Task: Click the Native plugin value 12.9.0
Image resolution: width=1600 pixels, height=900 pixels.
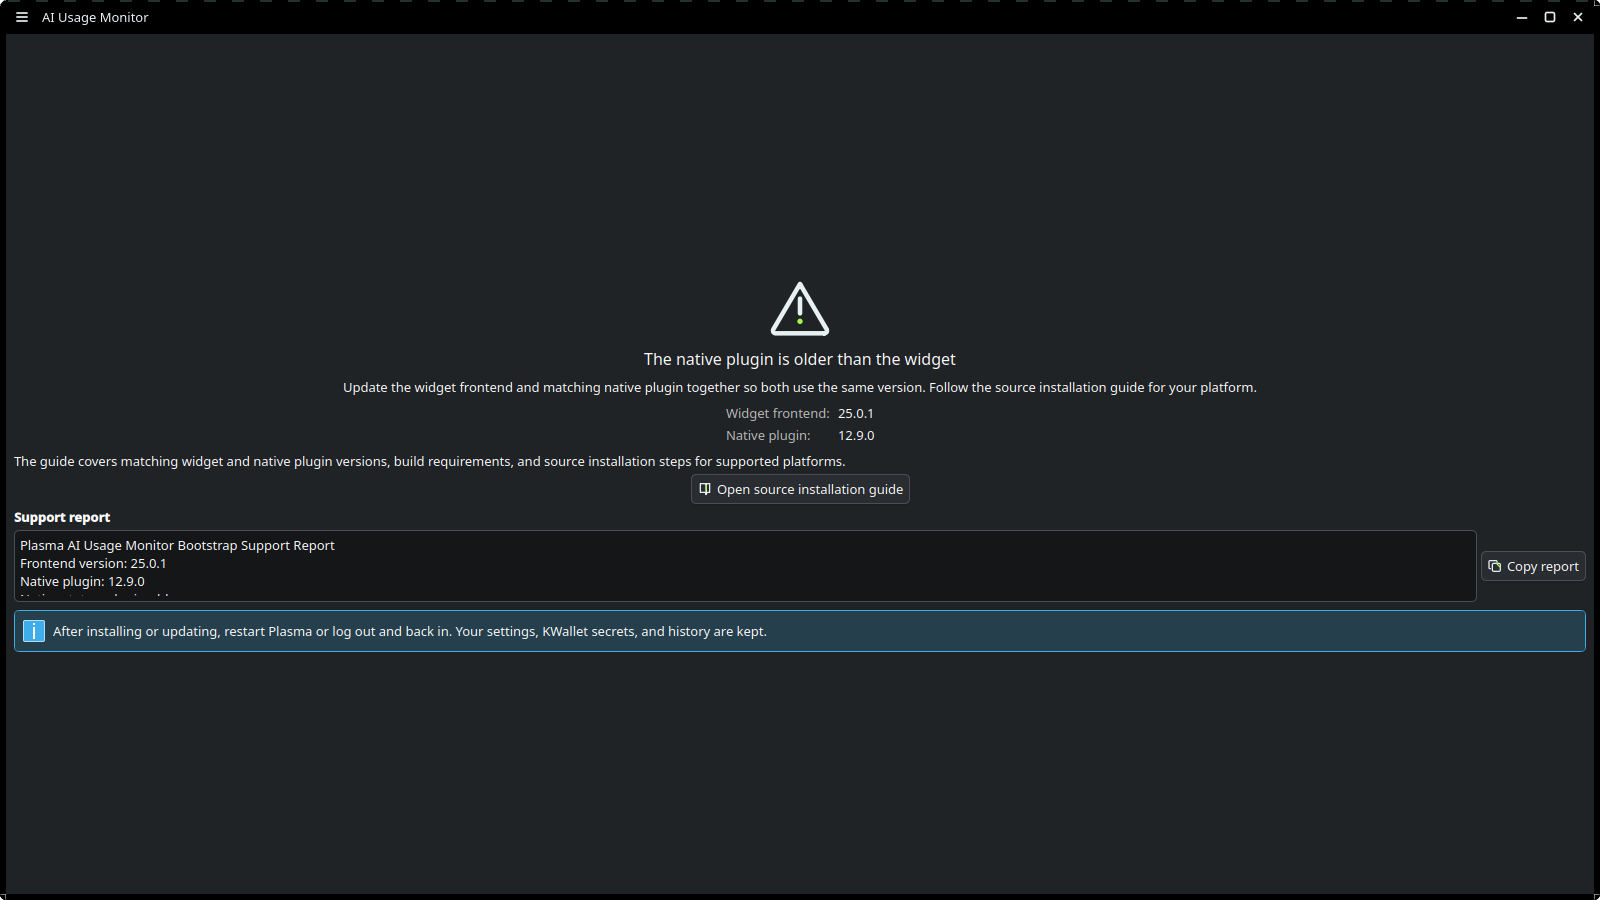Action: 856,435
